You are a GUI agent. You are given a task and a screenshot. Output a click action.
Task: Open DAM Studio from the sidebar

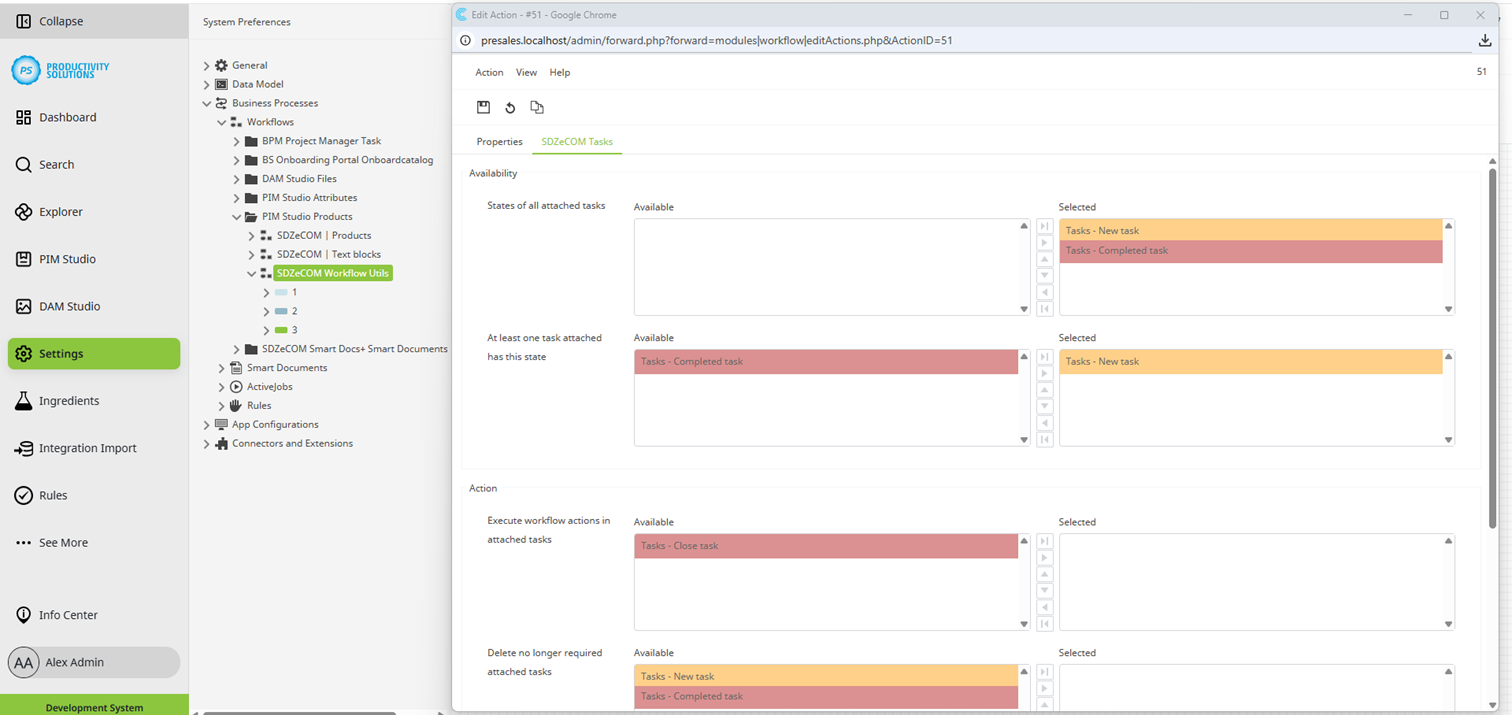[x=22, y=306]
